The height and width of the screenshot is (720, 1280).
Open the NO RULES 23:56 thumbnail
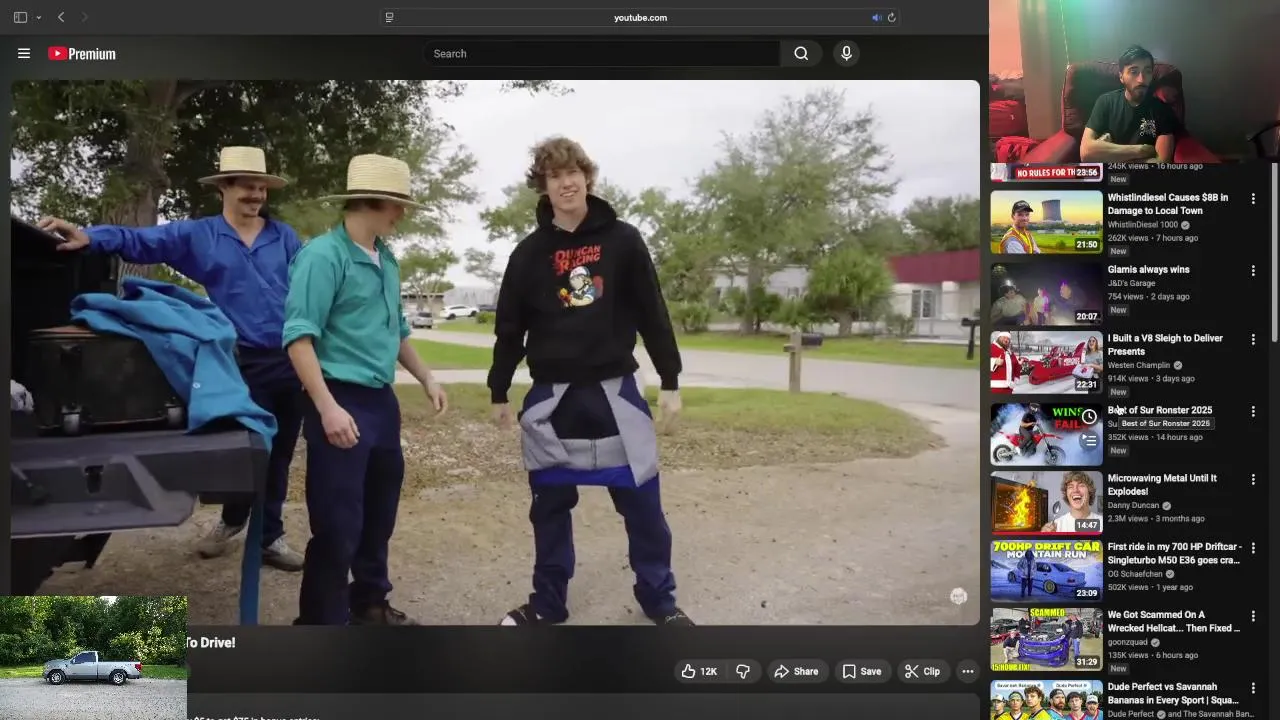(x=1046, y=172)
